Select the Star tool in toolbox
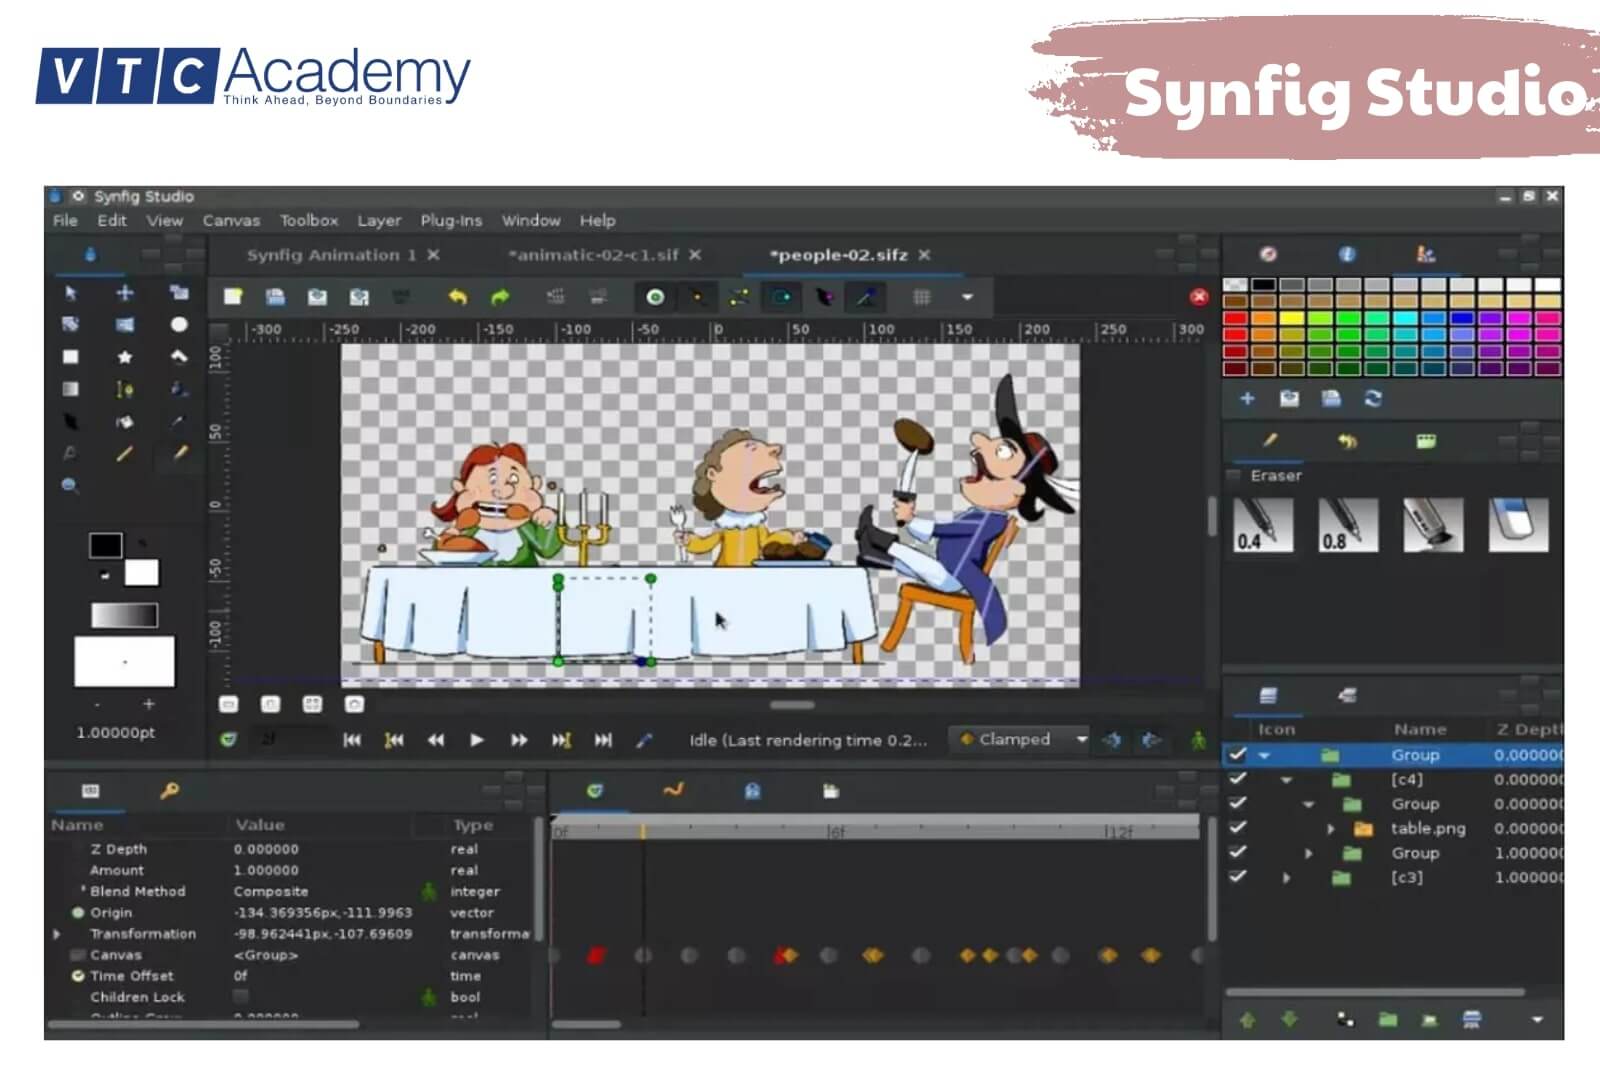 124,357
